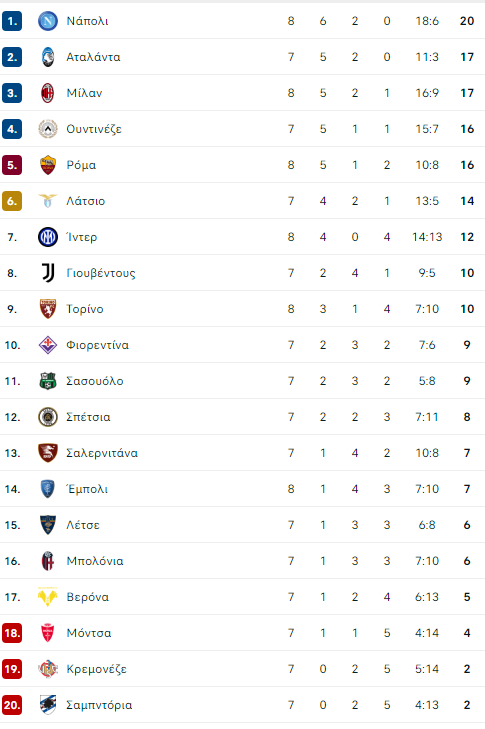Select the Μπολόνια team name

(95, 561)
